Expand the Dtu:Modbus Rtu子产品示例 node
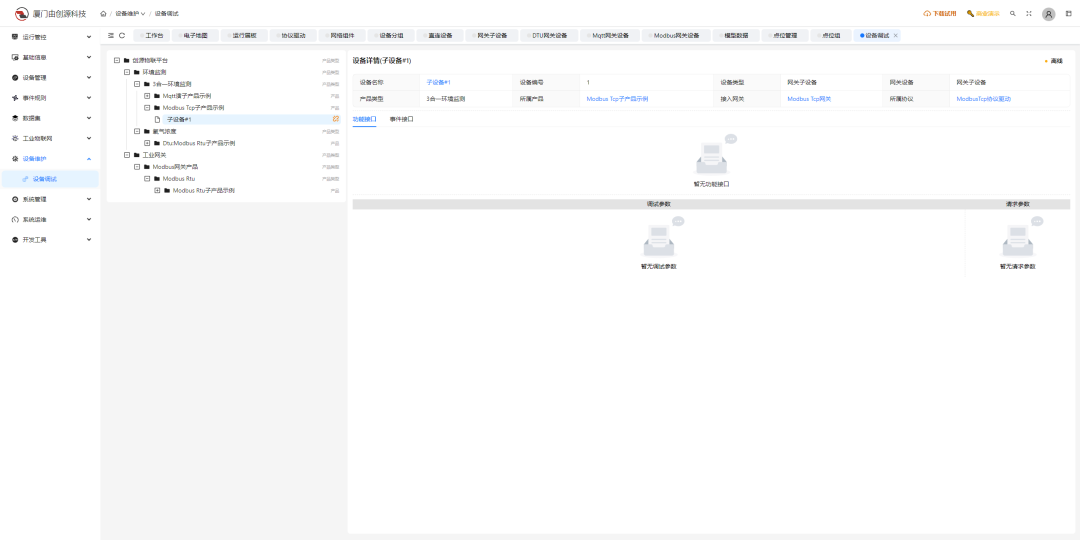The width and height of the screenshot is (1080, 540). 147,143
